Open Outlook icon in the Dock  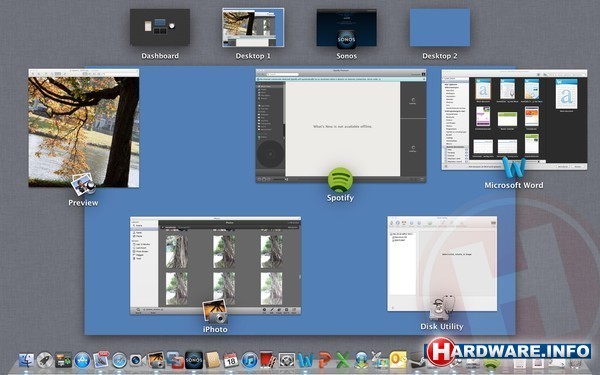click(398, 360)
